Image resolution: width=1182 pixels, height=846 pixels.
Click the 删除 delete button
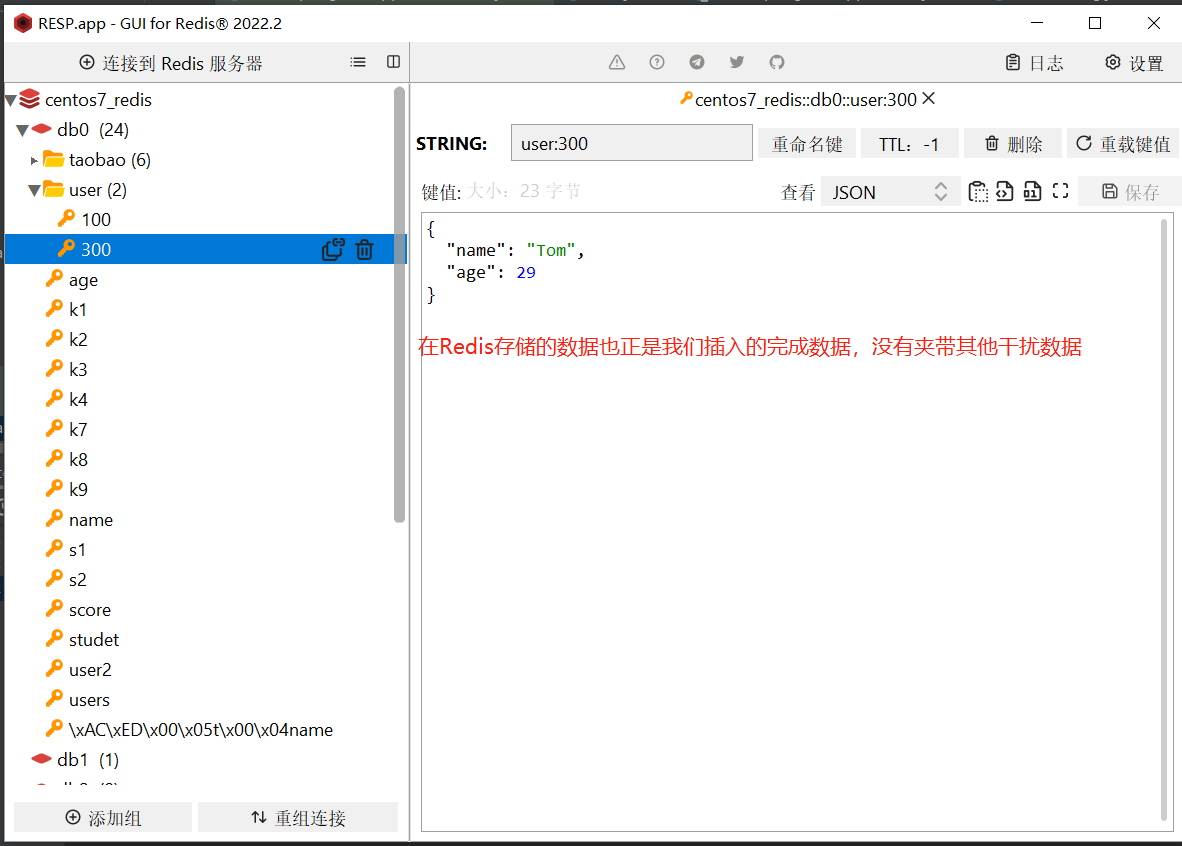coord(1013,144)
